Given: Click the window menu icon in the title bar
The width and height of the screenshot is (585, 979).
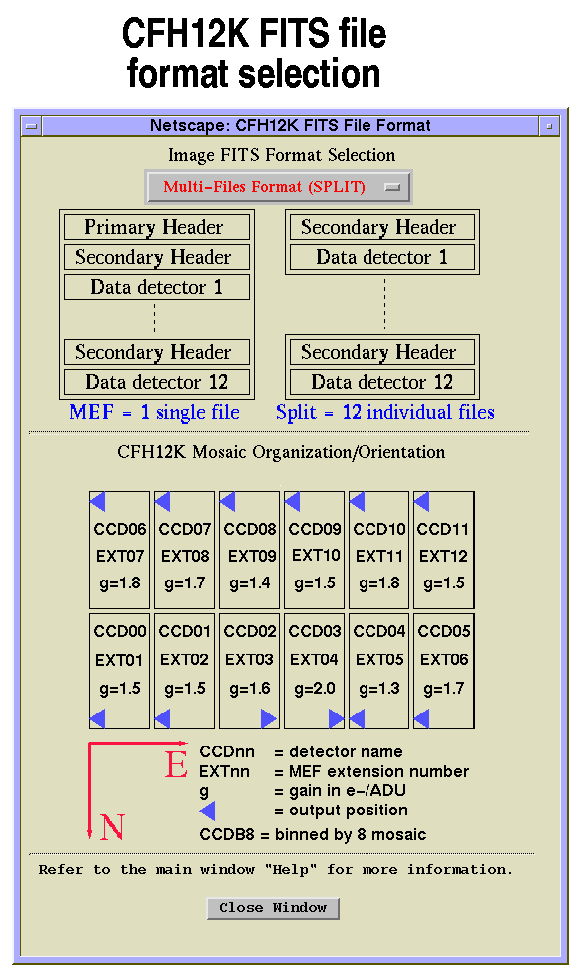Looking at the screenshot, I should click(31, 126).
